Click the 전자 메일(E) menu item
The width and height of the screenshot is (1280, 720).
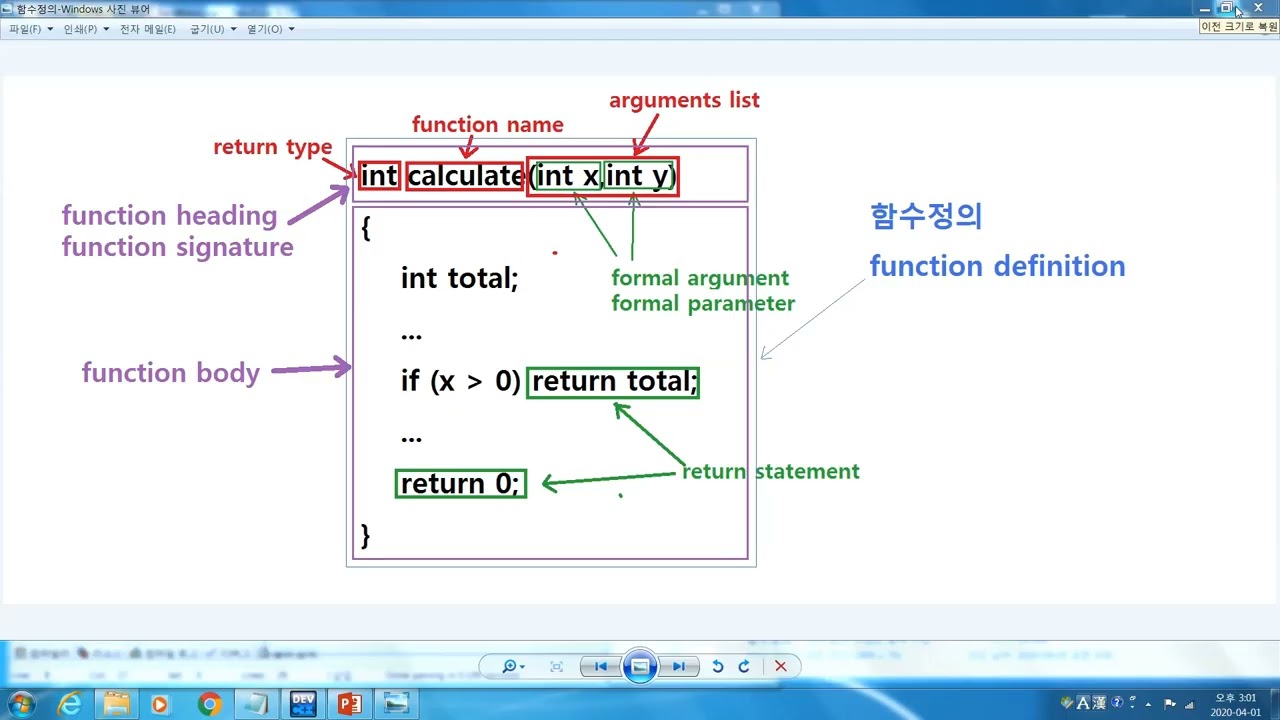148,29
